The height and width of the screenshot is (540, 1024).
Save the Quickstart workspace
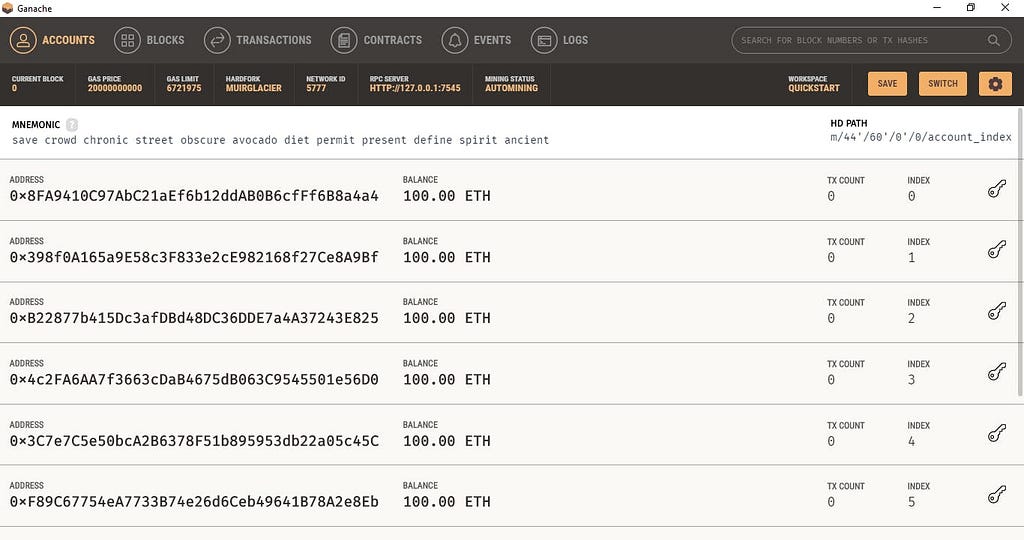pos(887,84)
